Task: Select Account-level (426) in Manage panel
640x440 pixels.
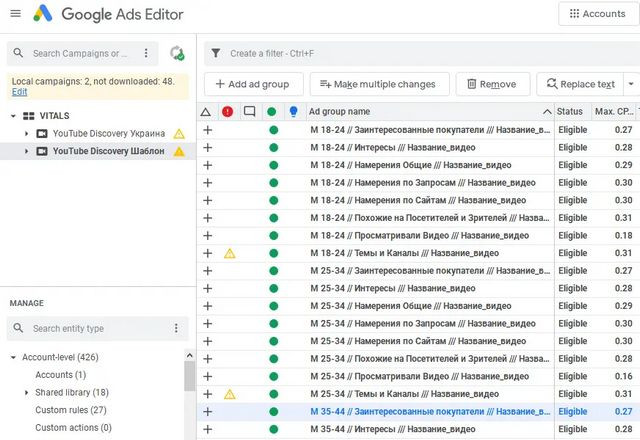Action: coord(60,358)
